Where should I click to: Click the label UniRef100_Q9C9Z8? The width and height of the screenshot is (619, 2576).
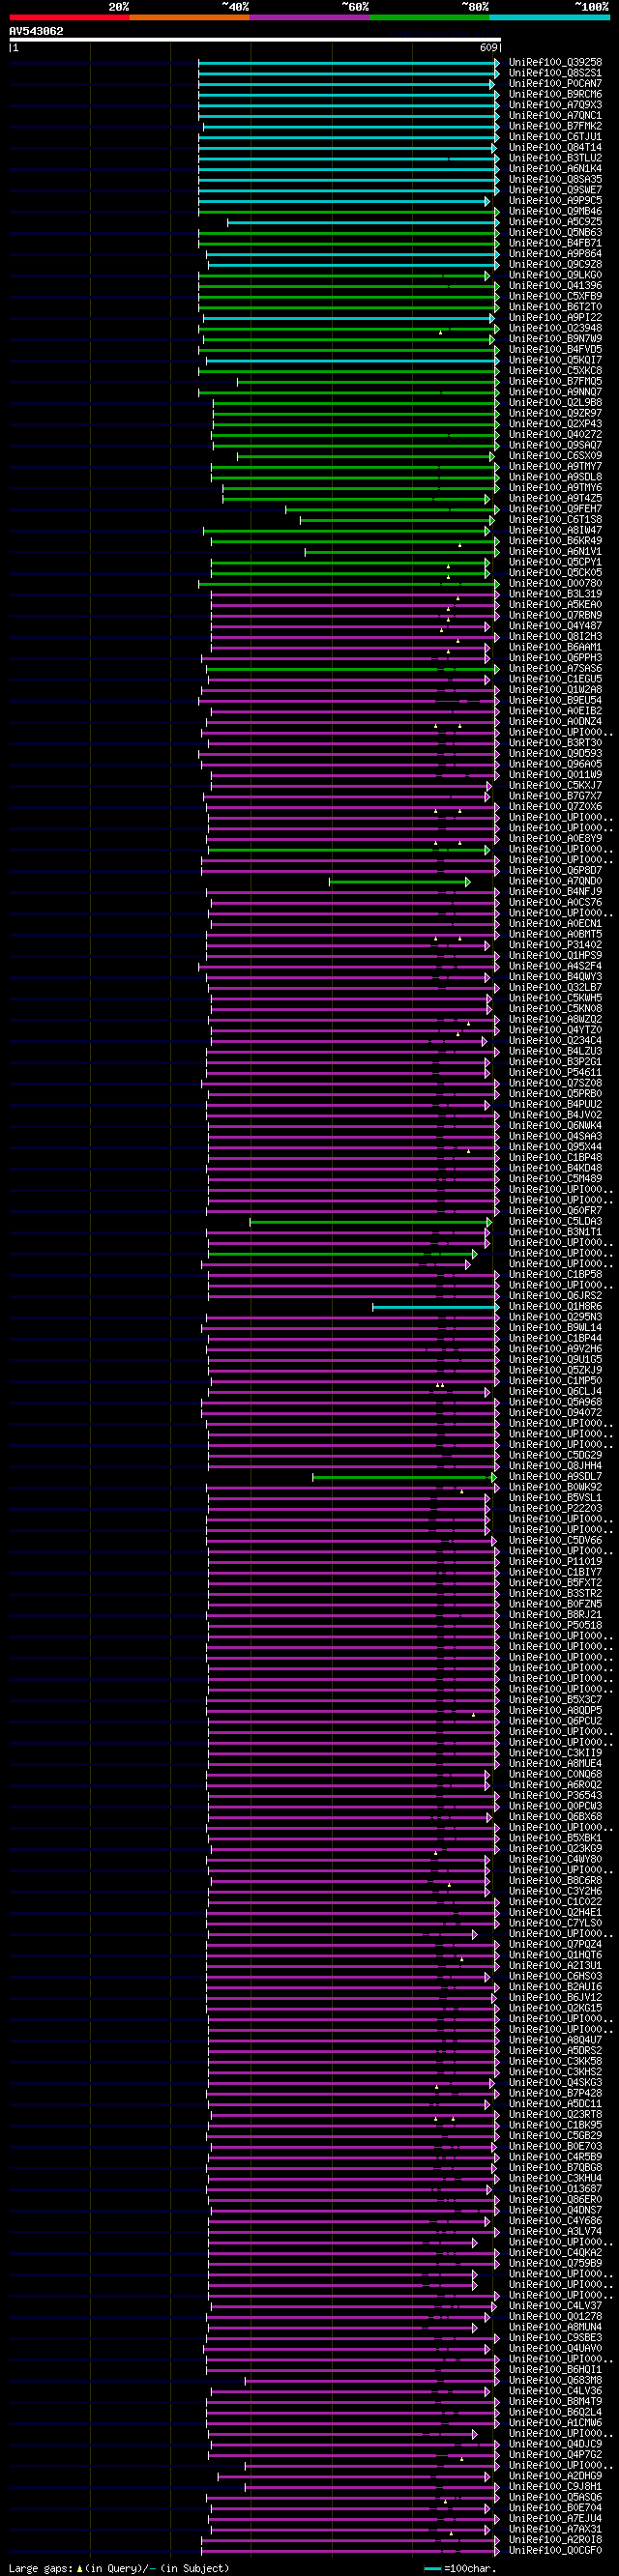(x=555, y=265)
